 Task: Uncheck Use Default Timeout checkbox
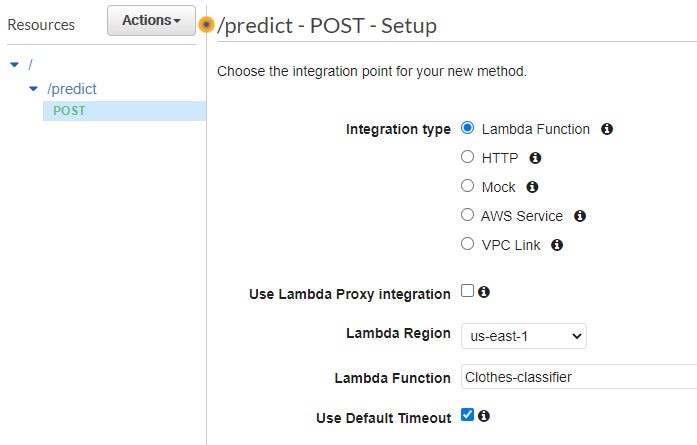468,416
